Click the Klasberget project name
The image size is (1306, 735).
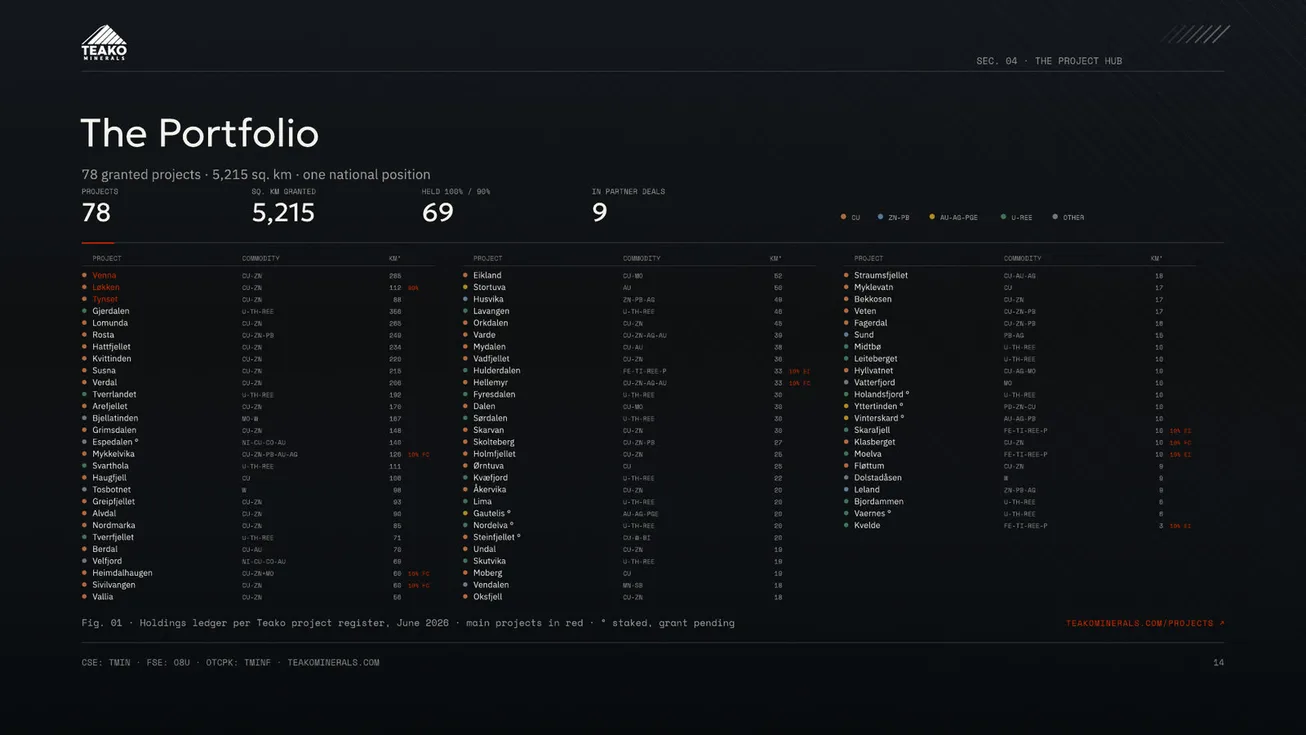click(875, 442)
